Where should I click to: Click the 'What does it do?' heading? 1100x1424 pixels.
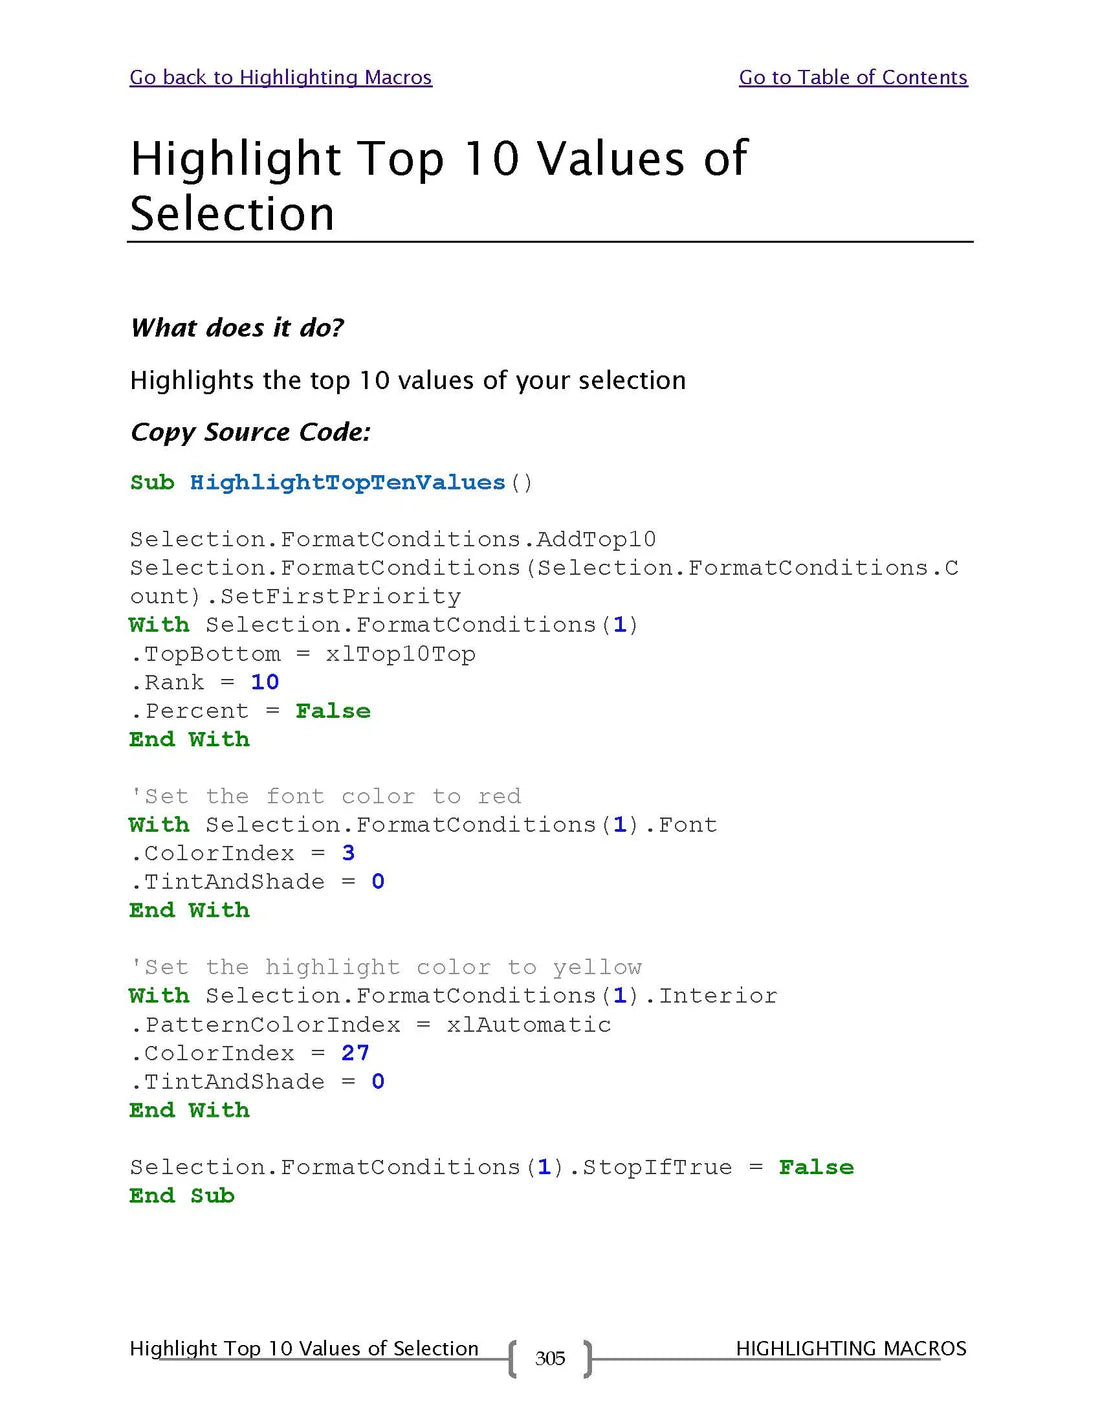237,328
